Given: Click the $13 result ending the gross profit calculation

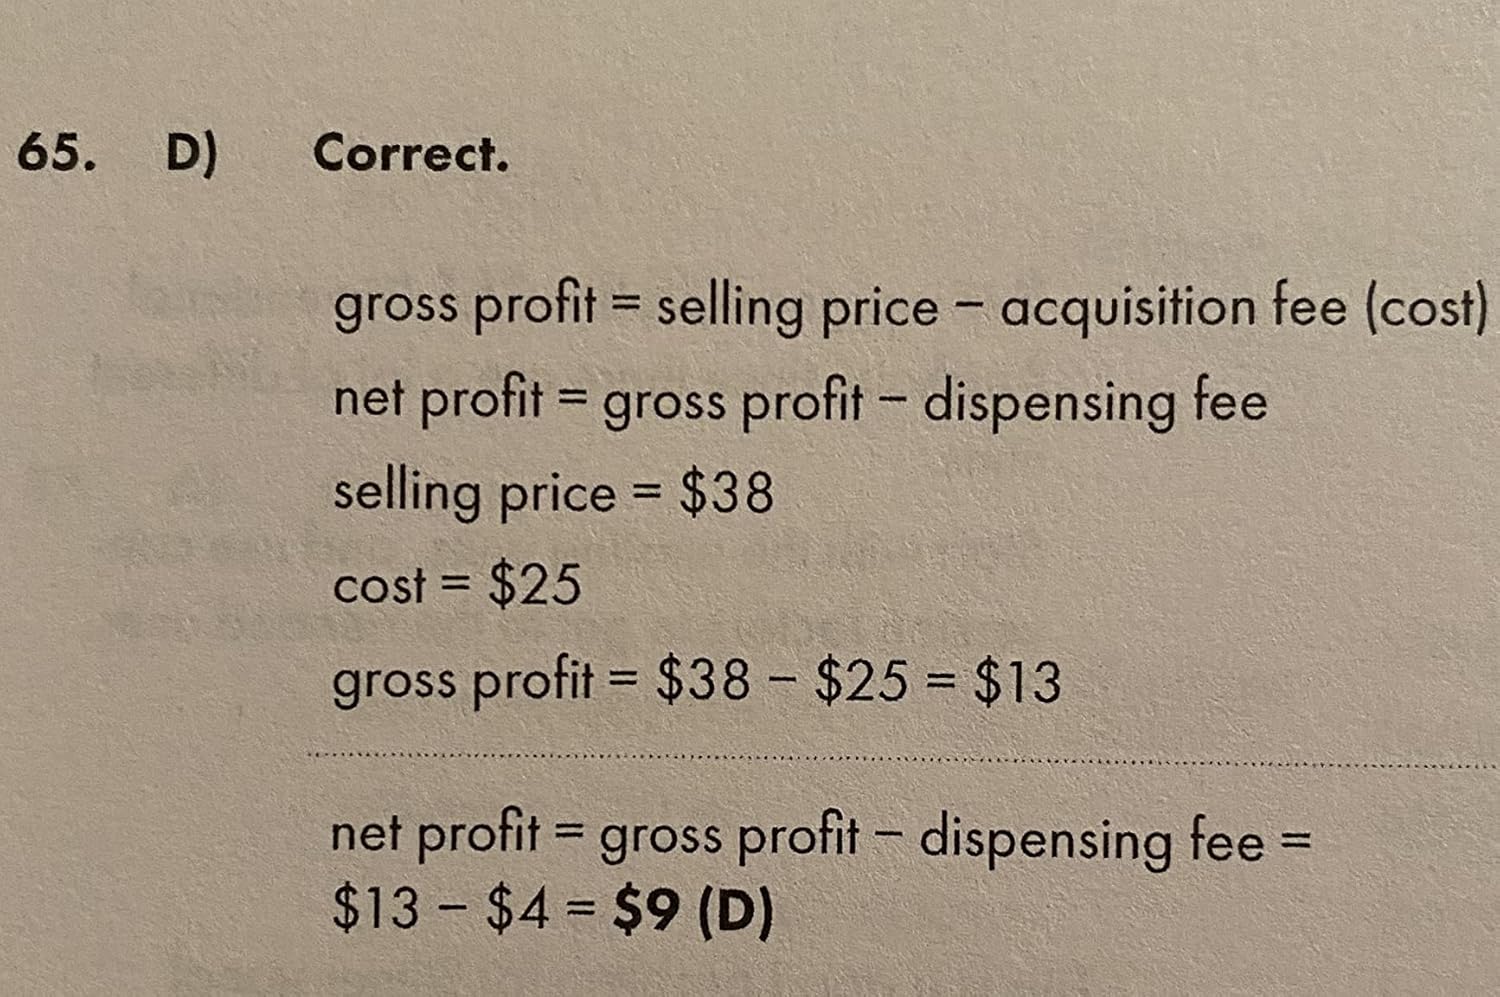Looking at the screenshot, I should 1017,682.
